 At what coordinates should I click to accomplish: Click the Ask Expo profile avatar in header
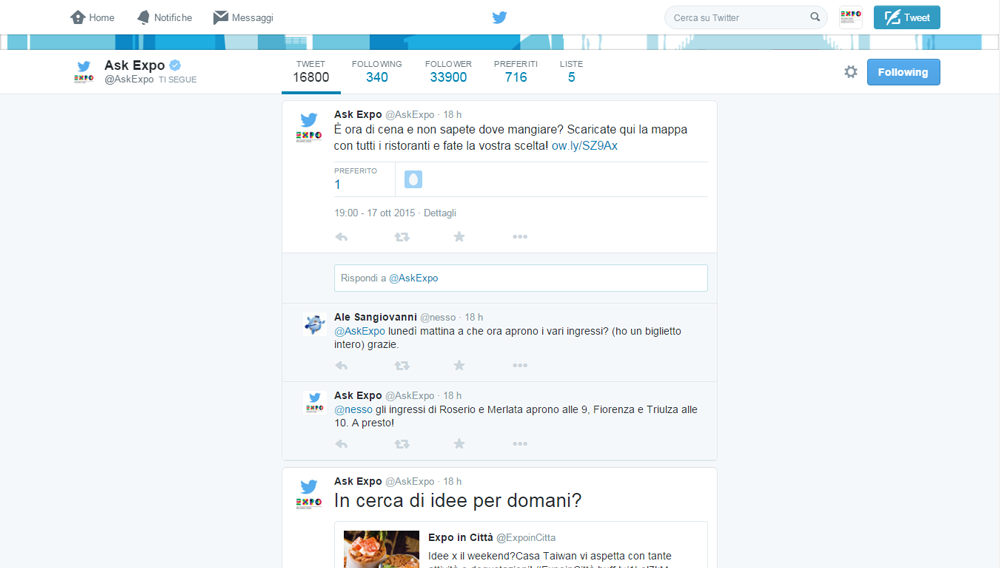84,71
